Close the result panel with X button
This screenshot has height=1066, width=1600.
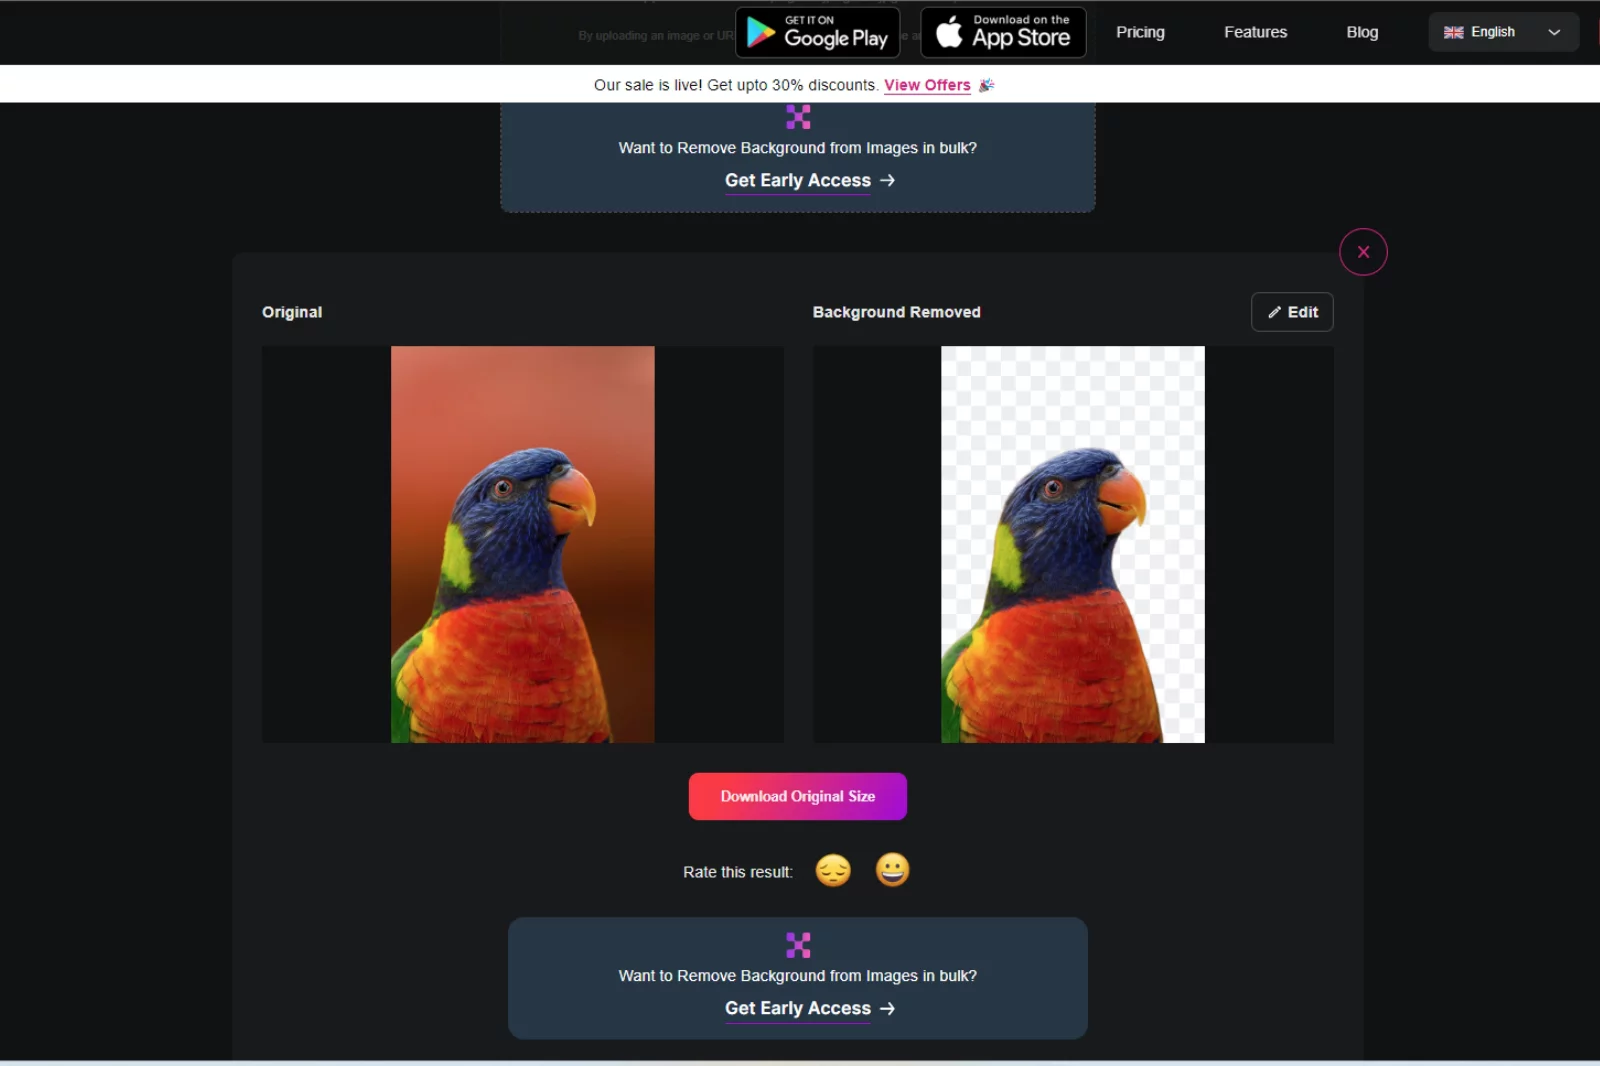click(x=1363, y=252)
